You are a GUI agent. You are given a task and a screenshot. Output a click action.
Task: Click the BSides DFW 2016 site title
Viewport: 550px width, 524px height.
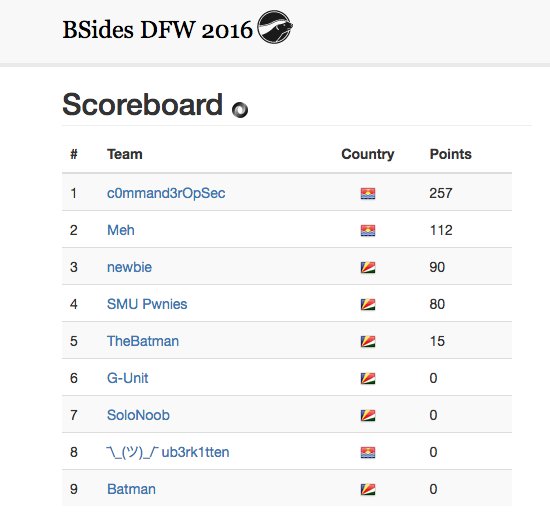pos(157,29)
